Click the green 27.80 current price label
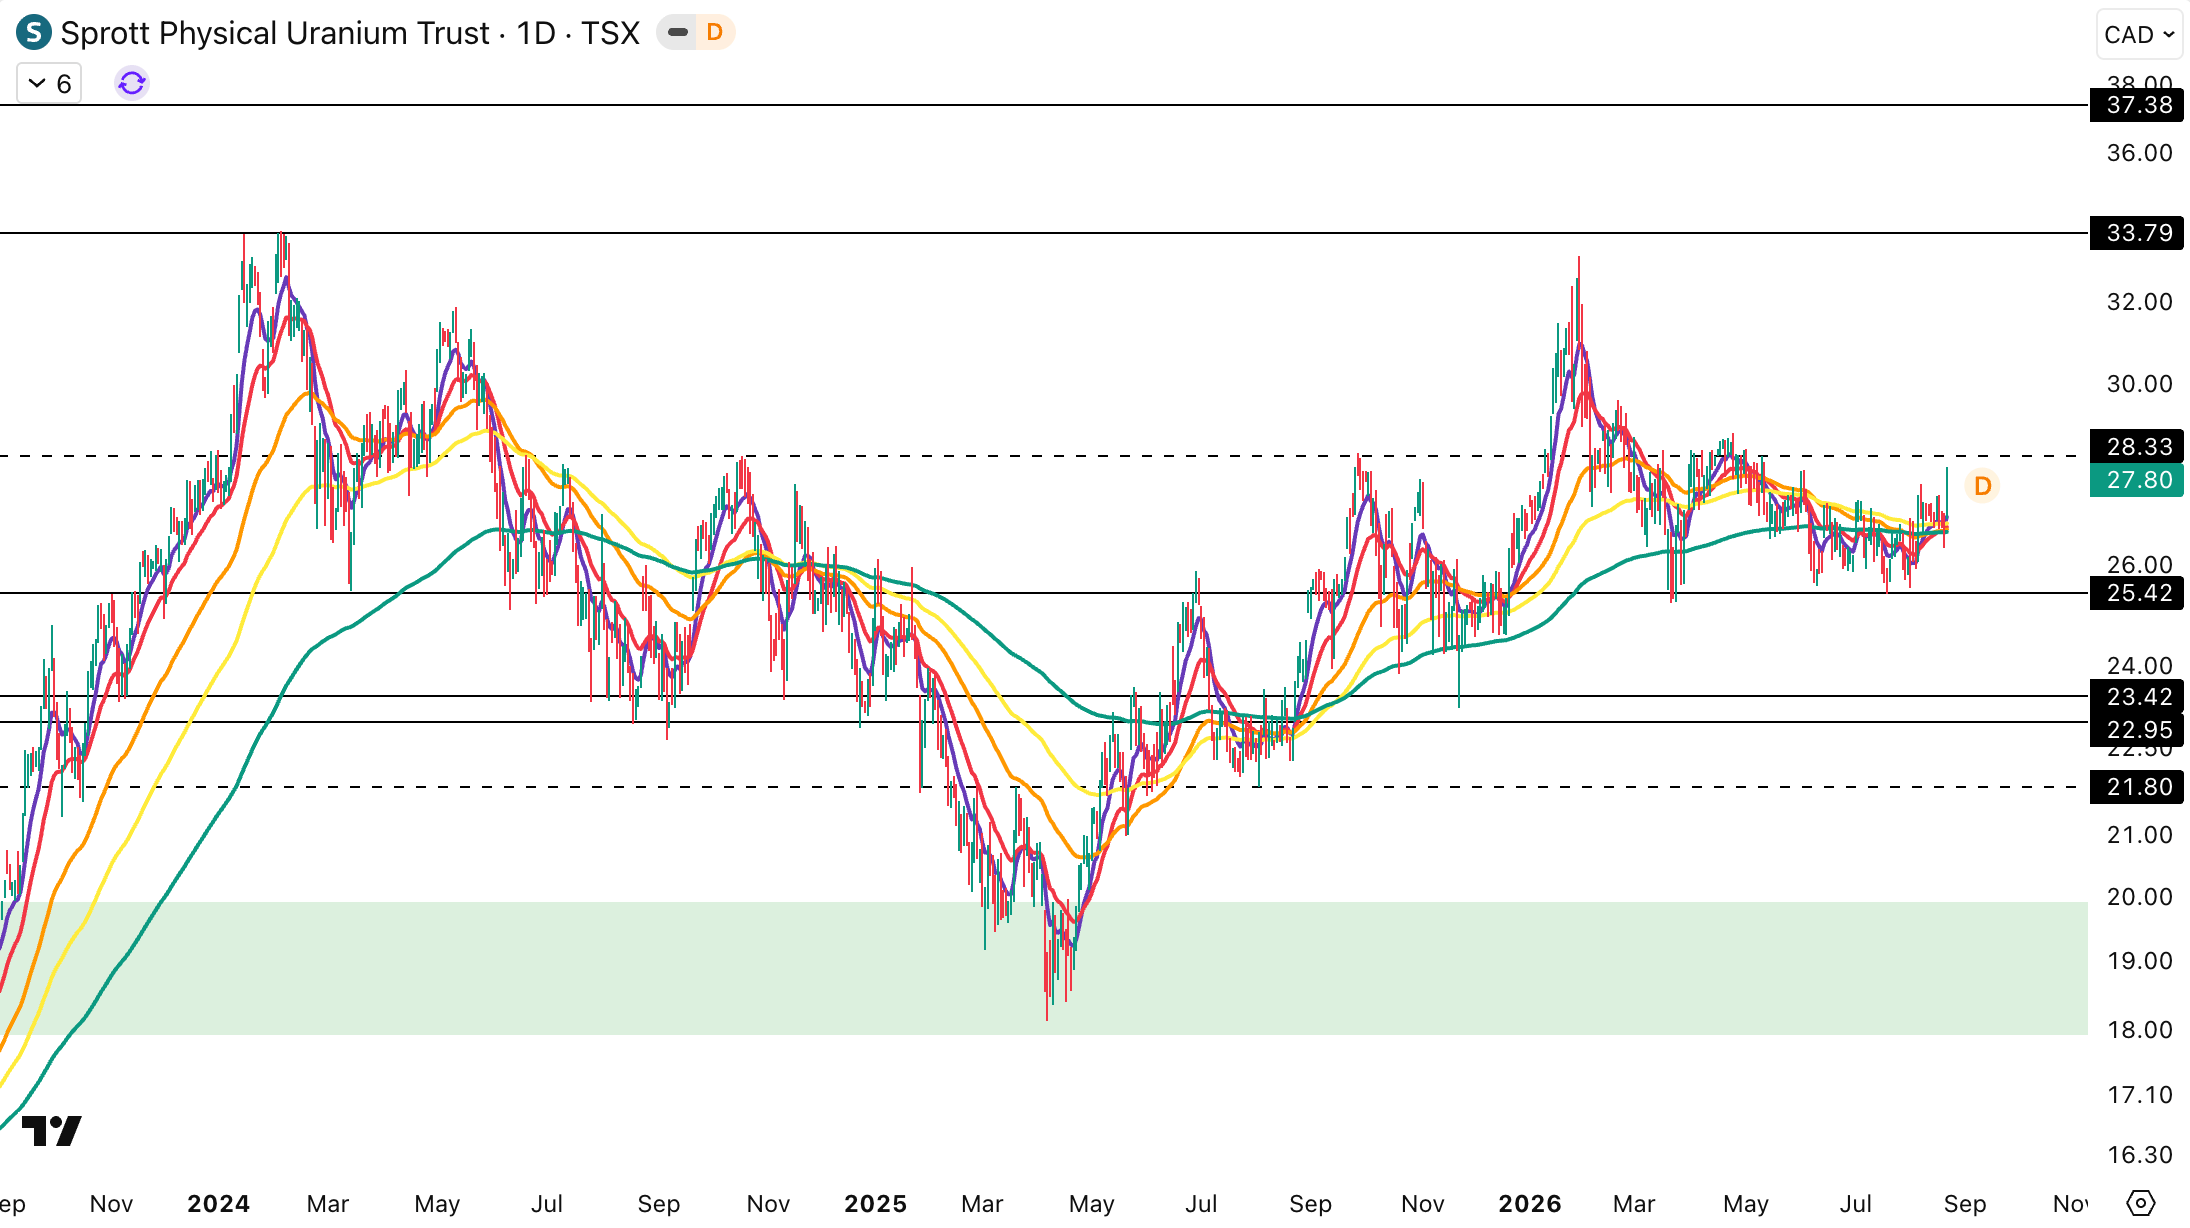 [x=2137, y=480]
